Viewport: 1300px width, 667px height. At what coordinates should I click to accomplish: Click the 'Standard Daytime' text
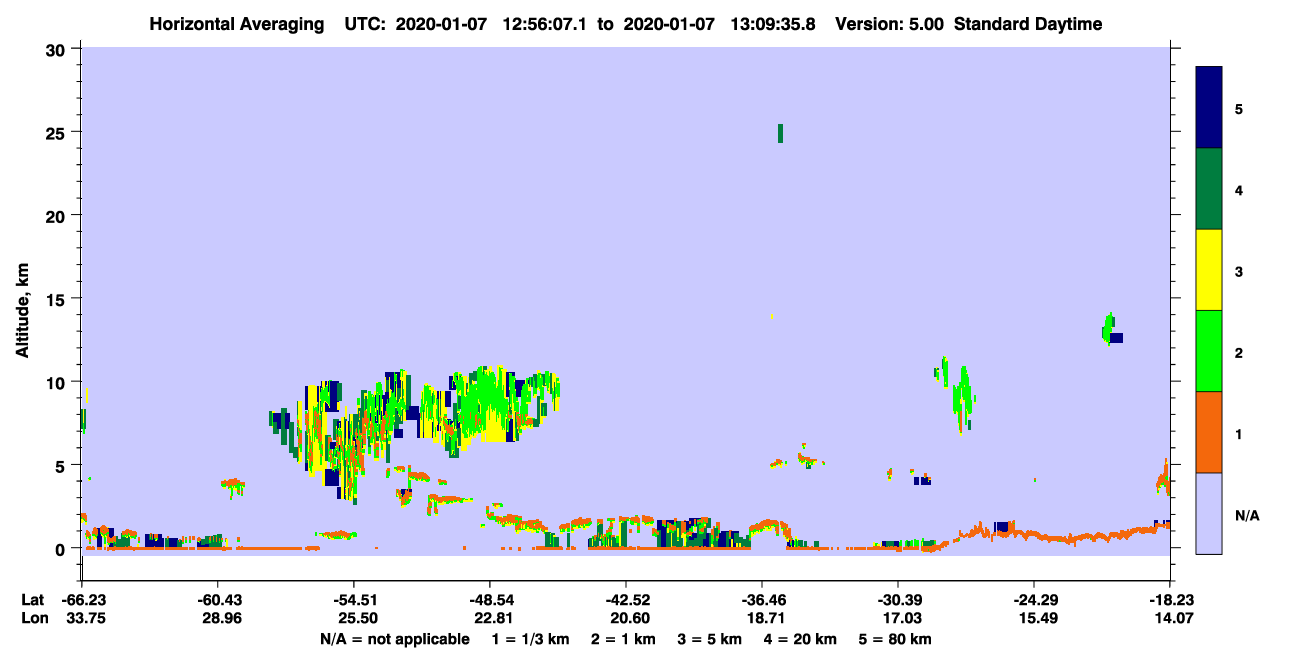[1028, 24]
